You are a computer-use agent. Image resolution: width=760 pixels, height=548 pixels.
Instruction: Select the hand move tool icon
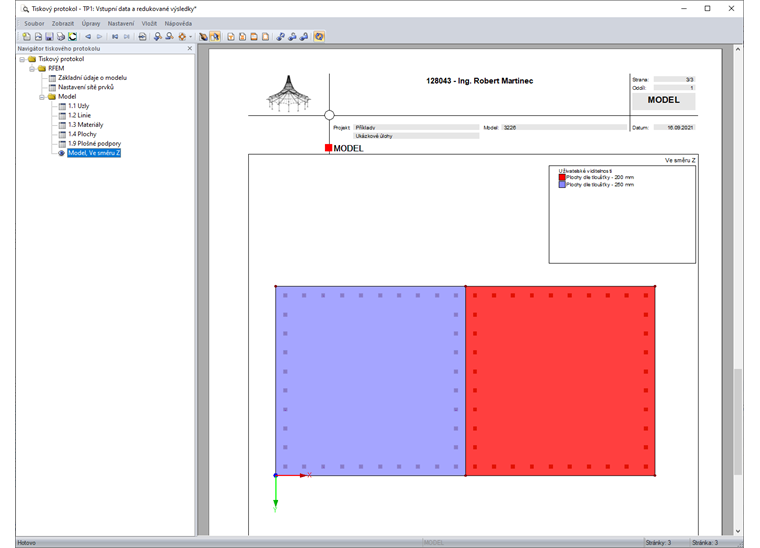coord(203,36)
